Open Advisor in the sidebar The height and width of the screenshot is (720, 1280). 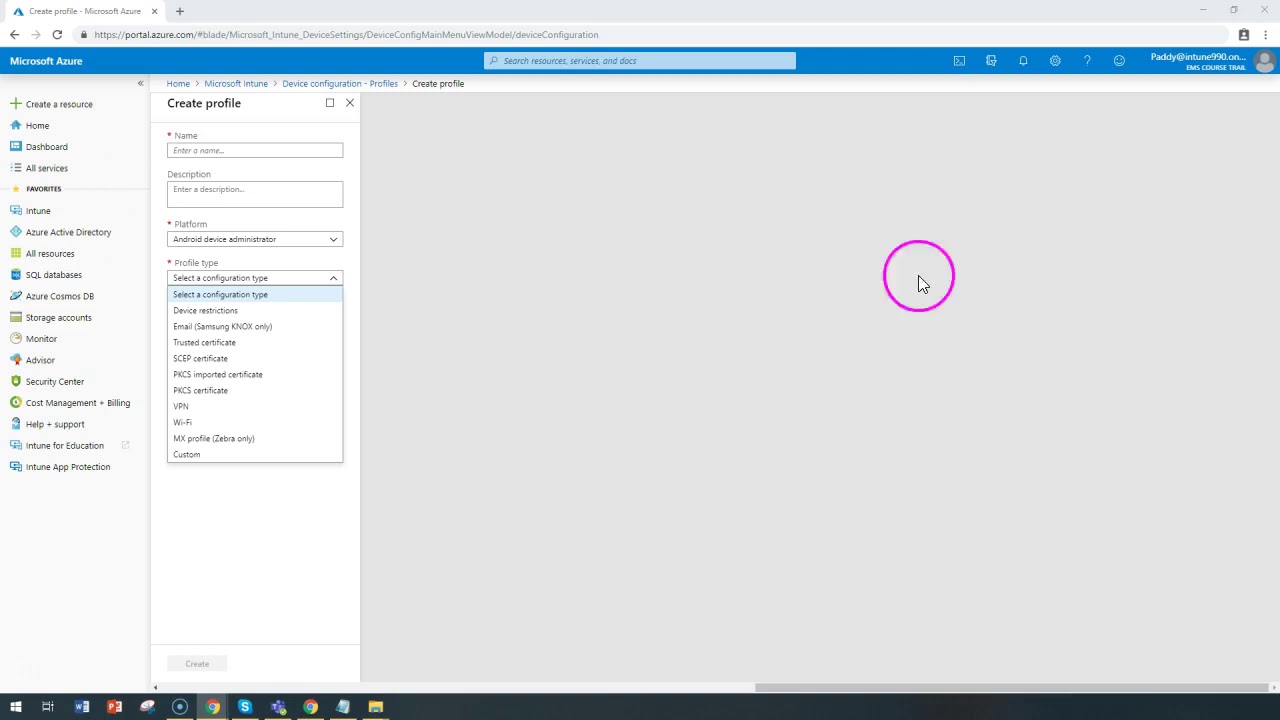coord(40,360)
